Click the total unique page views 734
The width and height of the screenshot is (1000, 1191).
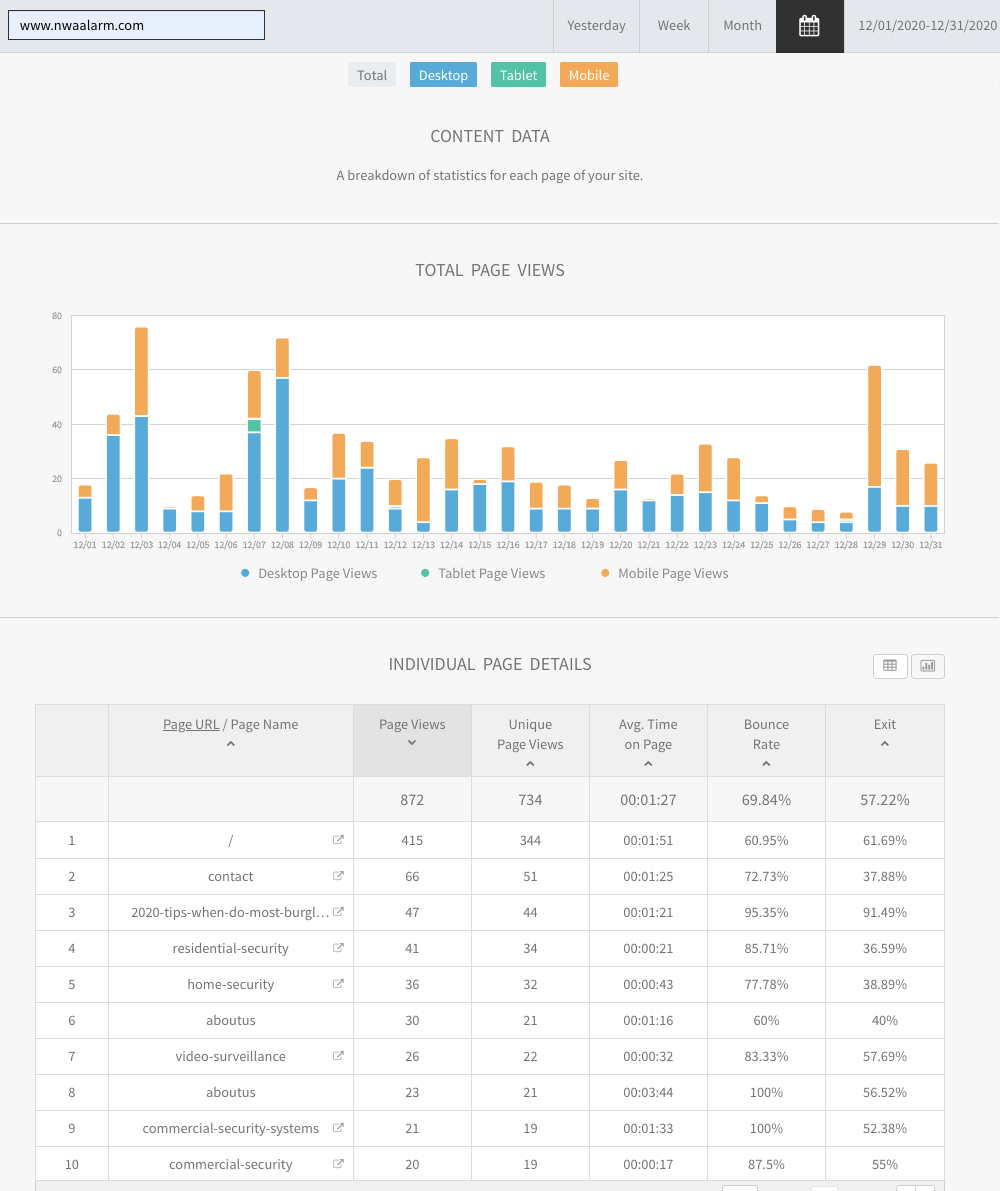coord(530,800)
